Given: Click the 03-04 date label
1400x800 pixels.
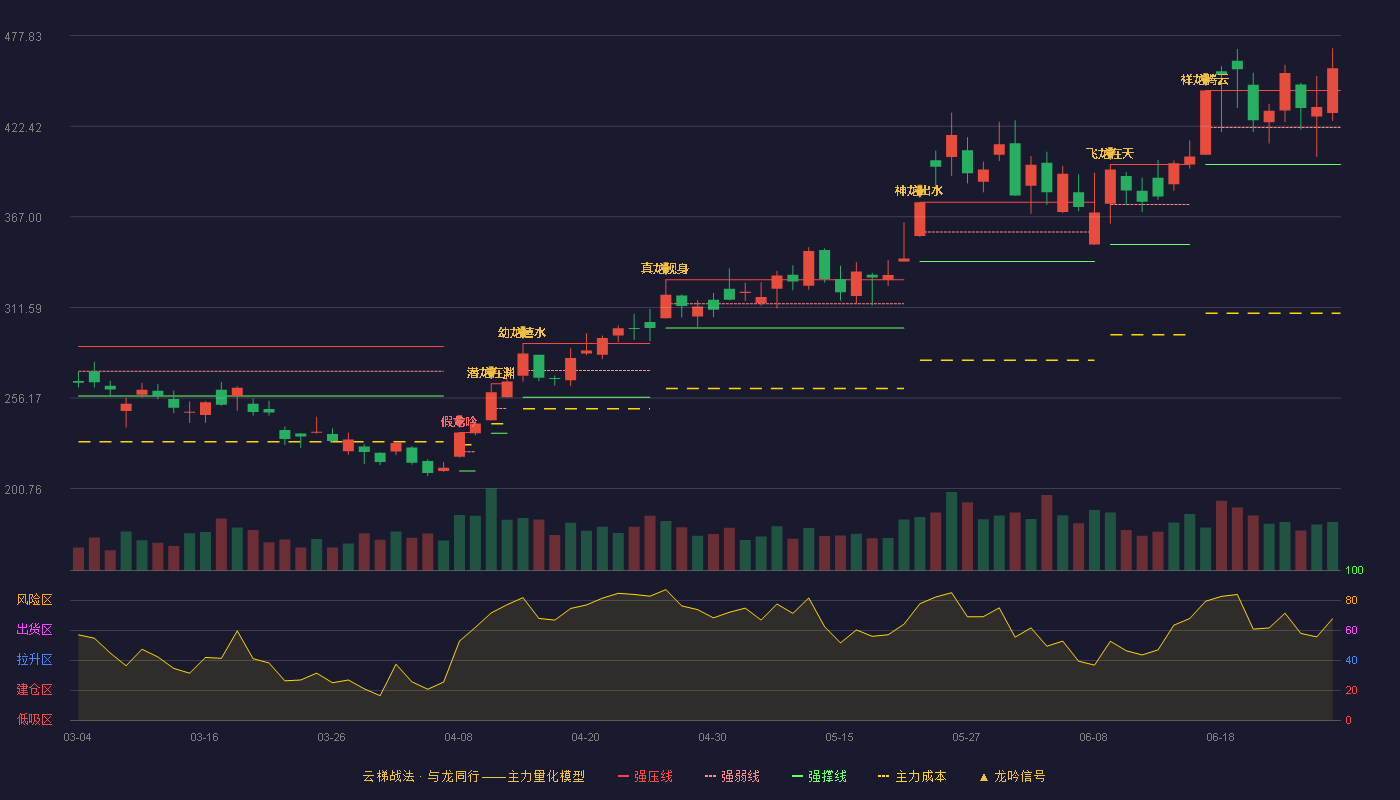Looking at the screenshot, I should (x=77, y=737).
